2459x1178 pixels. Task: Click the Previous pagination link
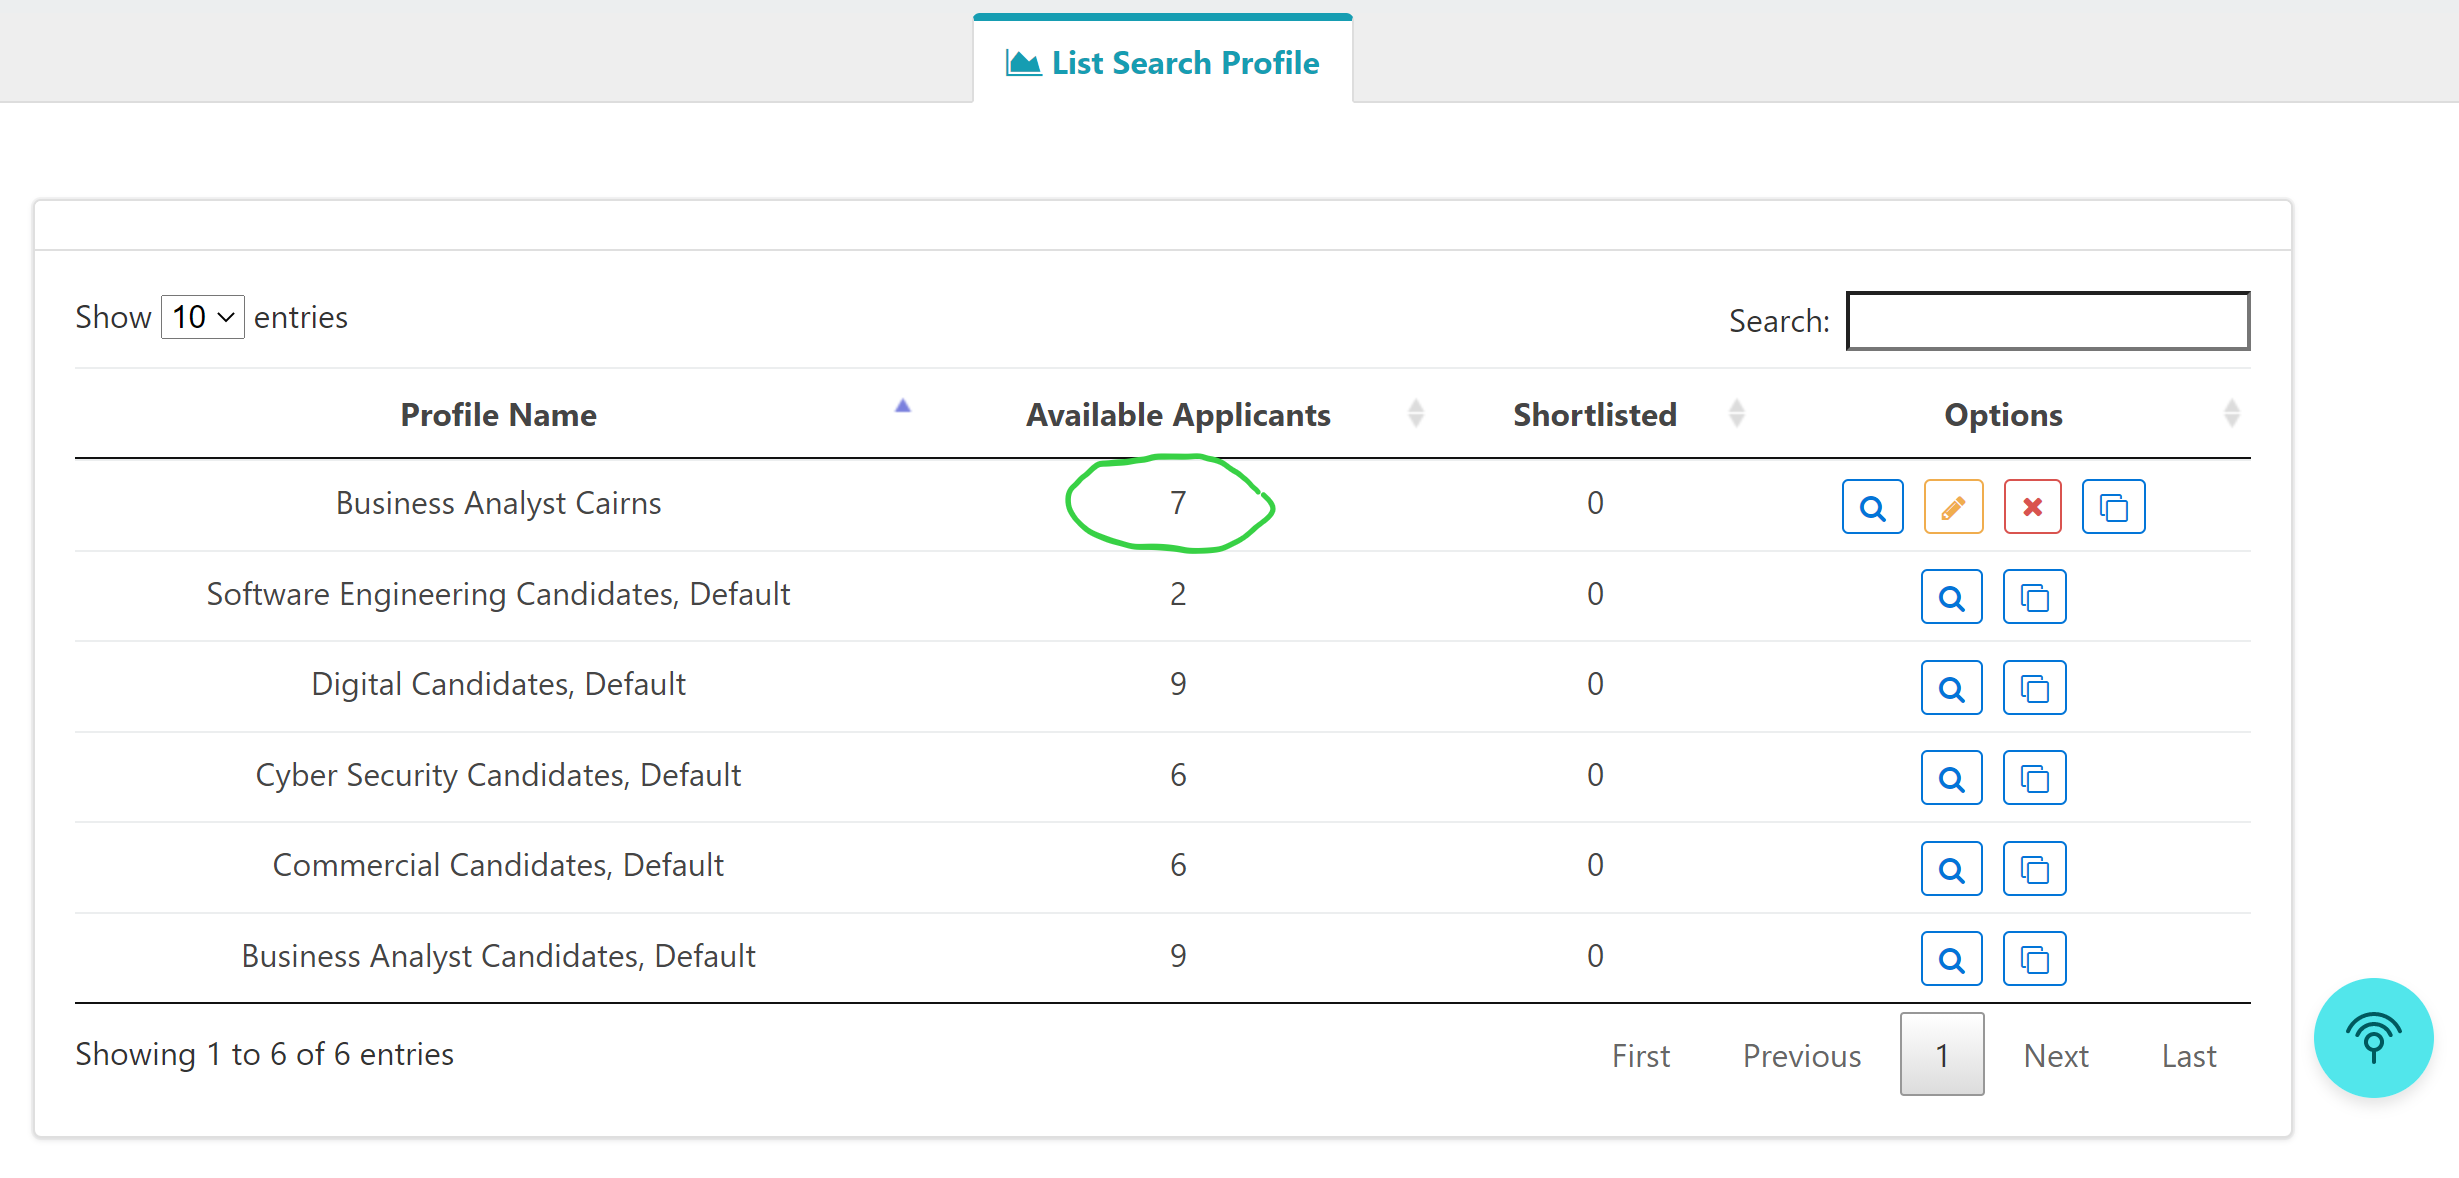click(x=1801, y=1055)
